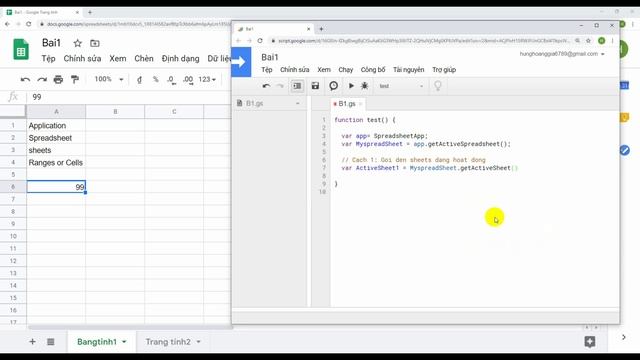
Task: Open the Tệp menu in Sheets
Action: pyautogui.click(x=48, y=58)
